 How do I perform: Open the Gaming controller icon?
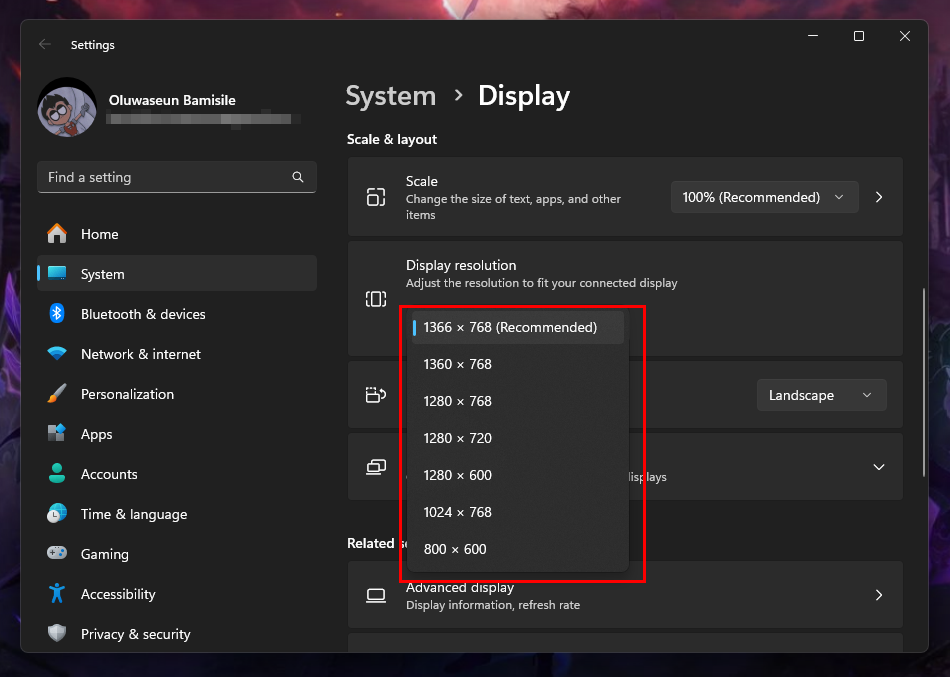point(57,554)
